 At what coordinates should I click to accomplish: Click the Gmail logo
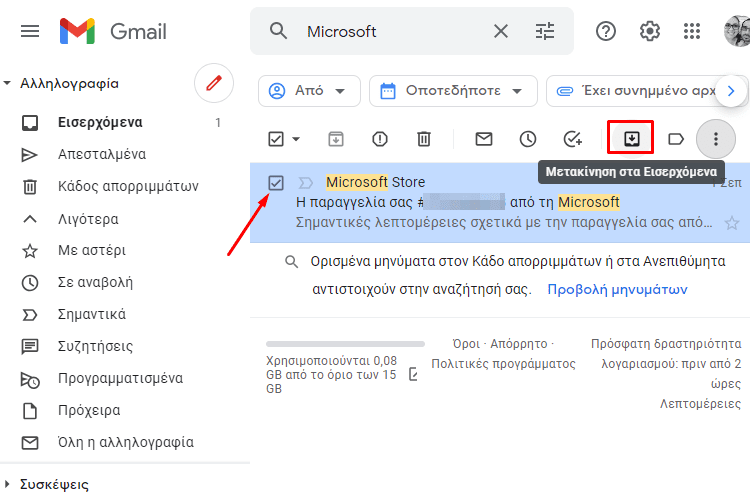113,32
